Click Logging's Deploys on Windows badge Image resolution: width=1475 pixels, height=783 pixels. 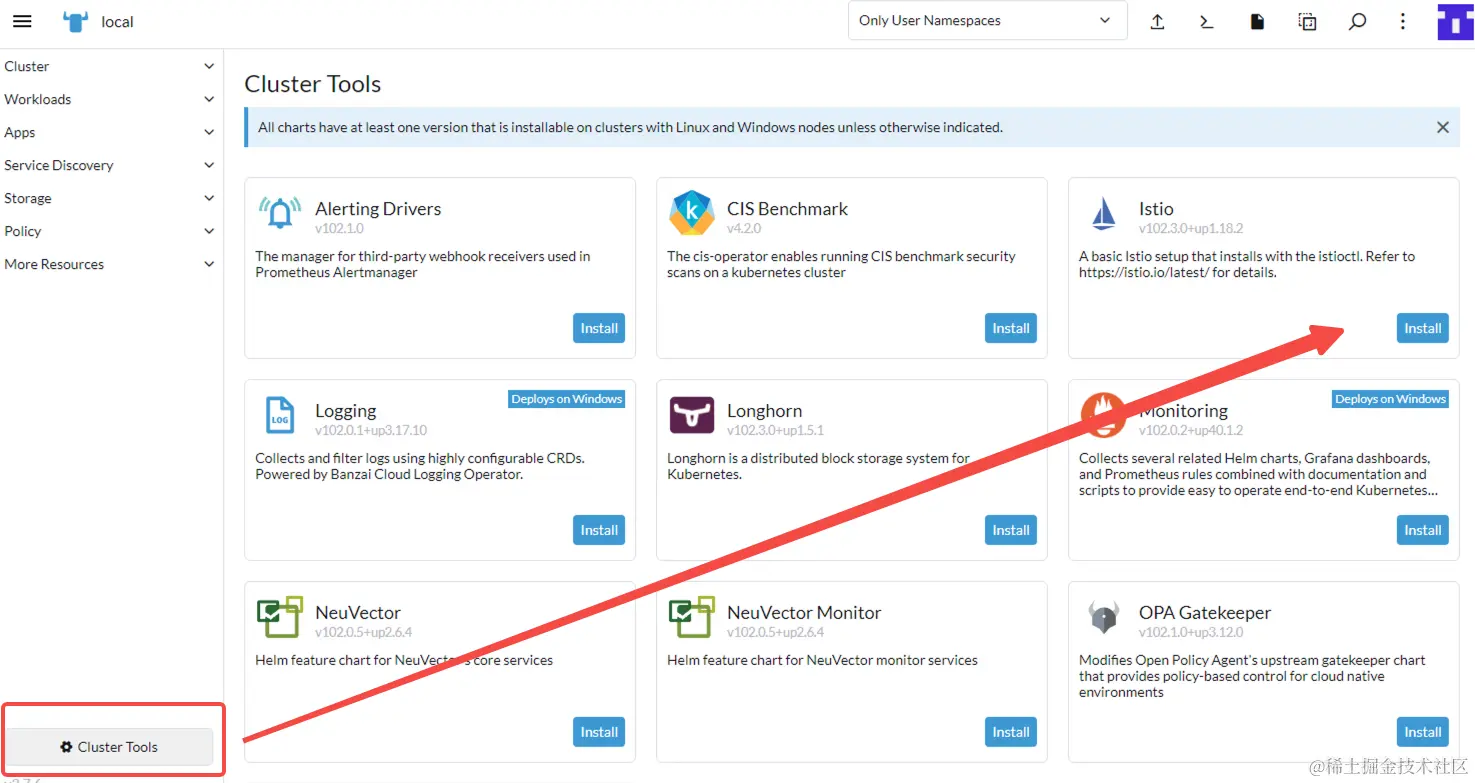pyautogui.click(x=567, y=399)
